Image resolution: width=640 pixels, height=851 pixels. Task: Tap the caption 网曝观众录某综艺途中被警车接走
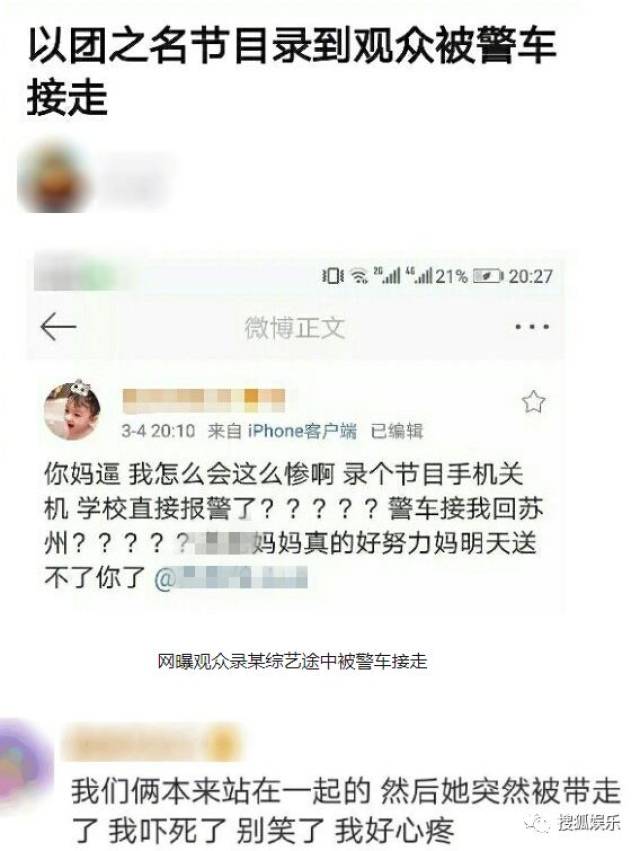[x=292, y=661]
